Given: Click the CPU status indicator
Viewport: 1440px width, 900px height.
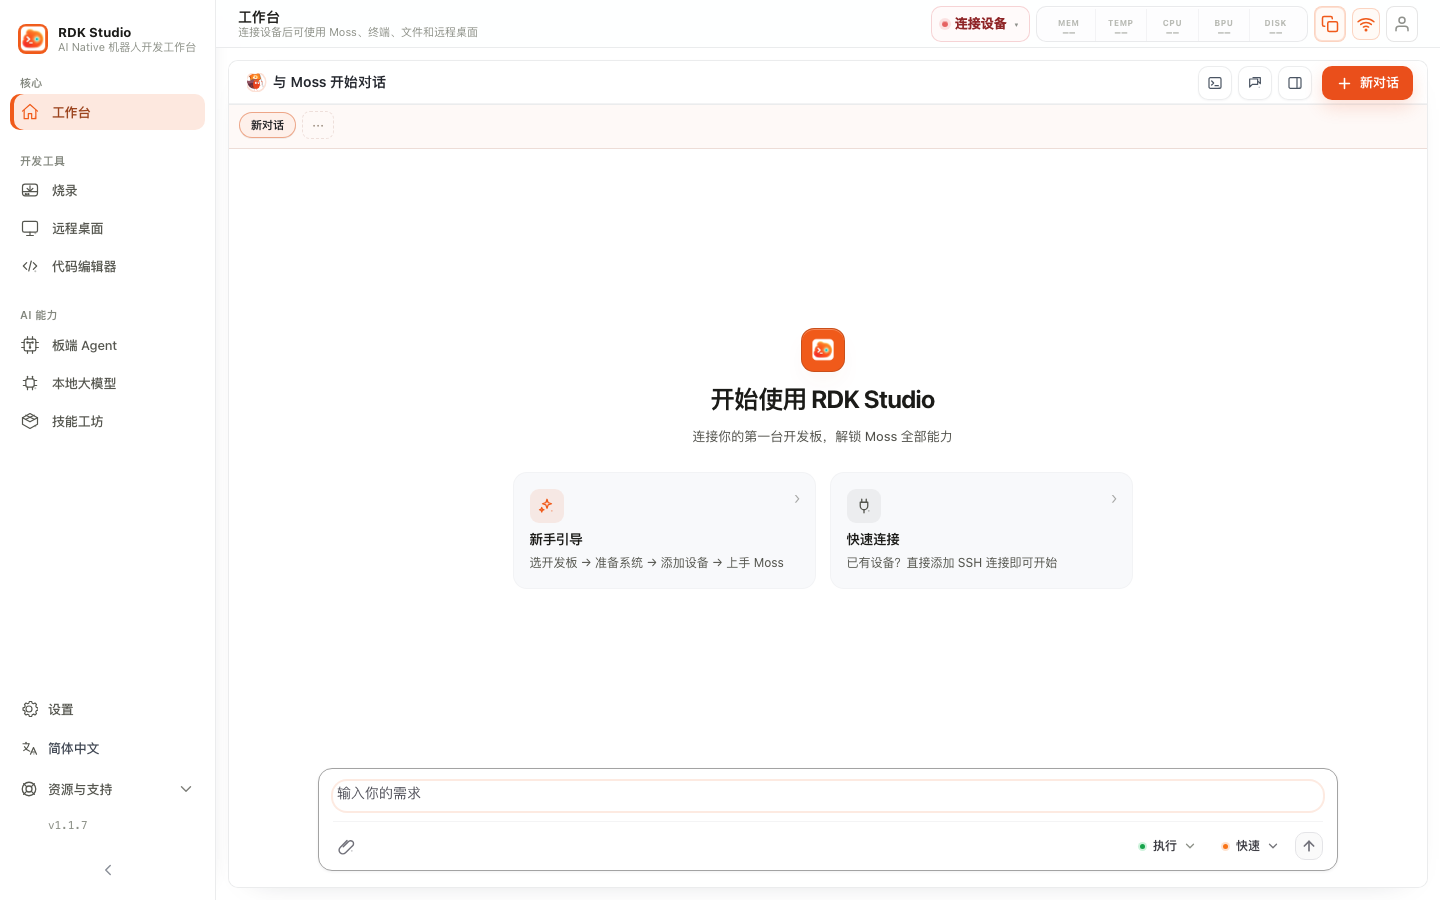Looking at the screenshot, I should coord(1172,24).
